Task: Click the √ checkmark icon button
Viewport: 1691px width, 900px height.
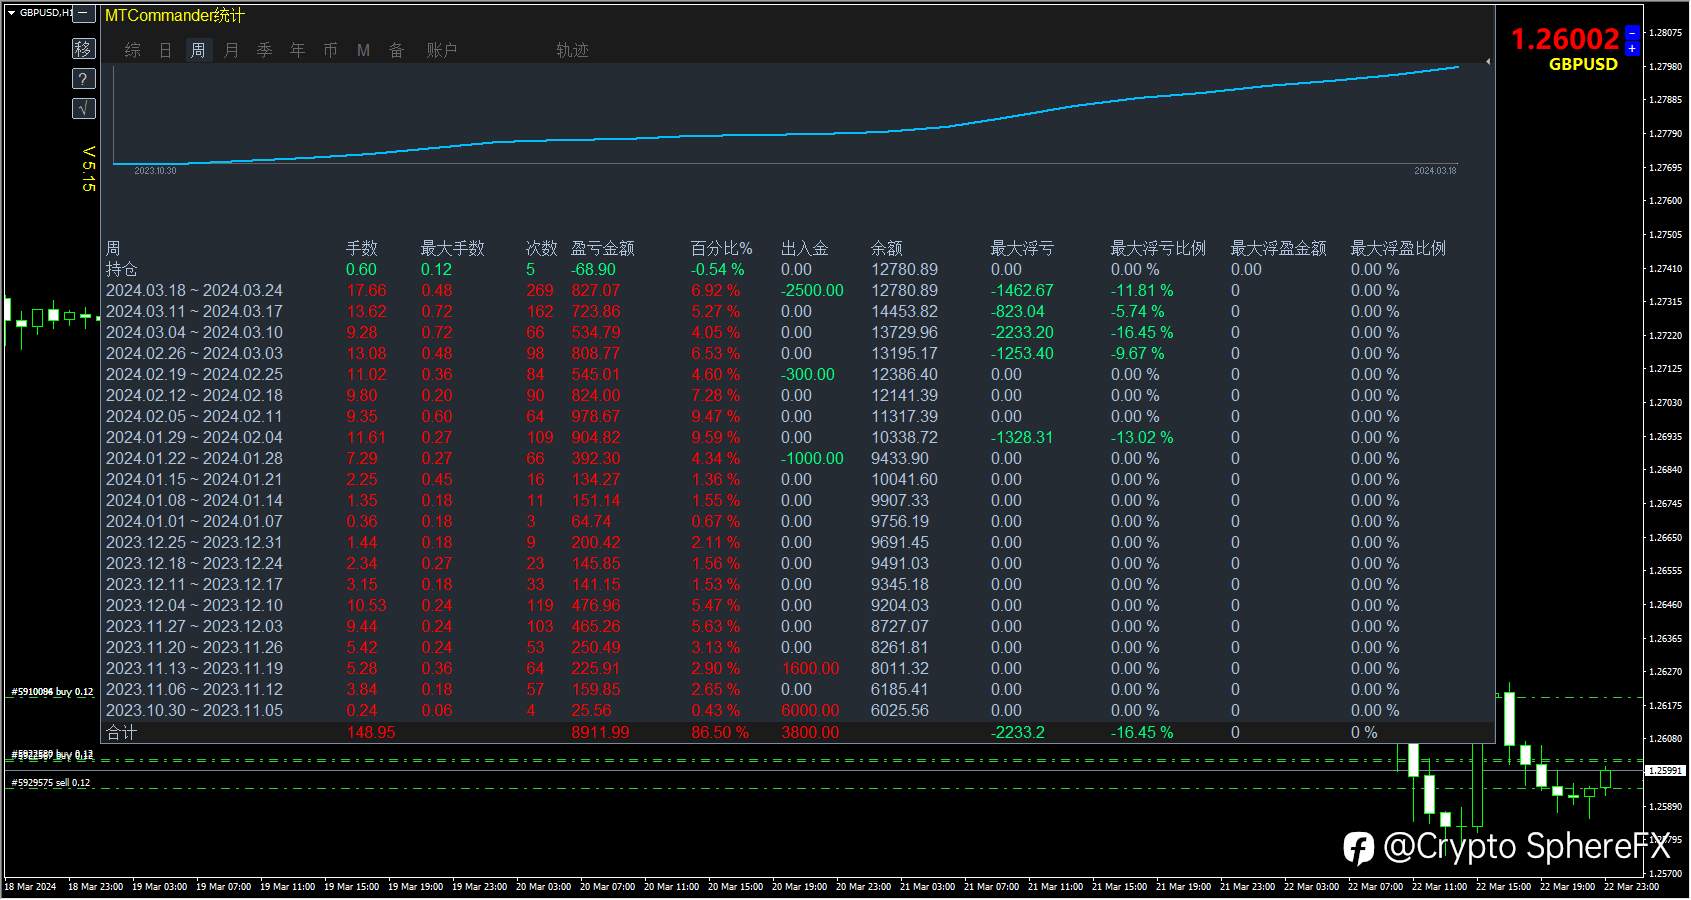Action: point(84,108)
